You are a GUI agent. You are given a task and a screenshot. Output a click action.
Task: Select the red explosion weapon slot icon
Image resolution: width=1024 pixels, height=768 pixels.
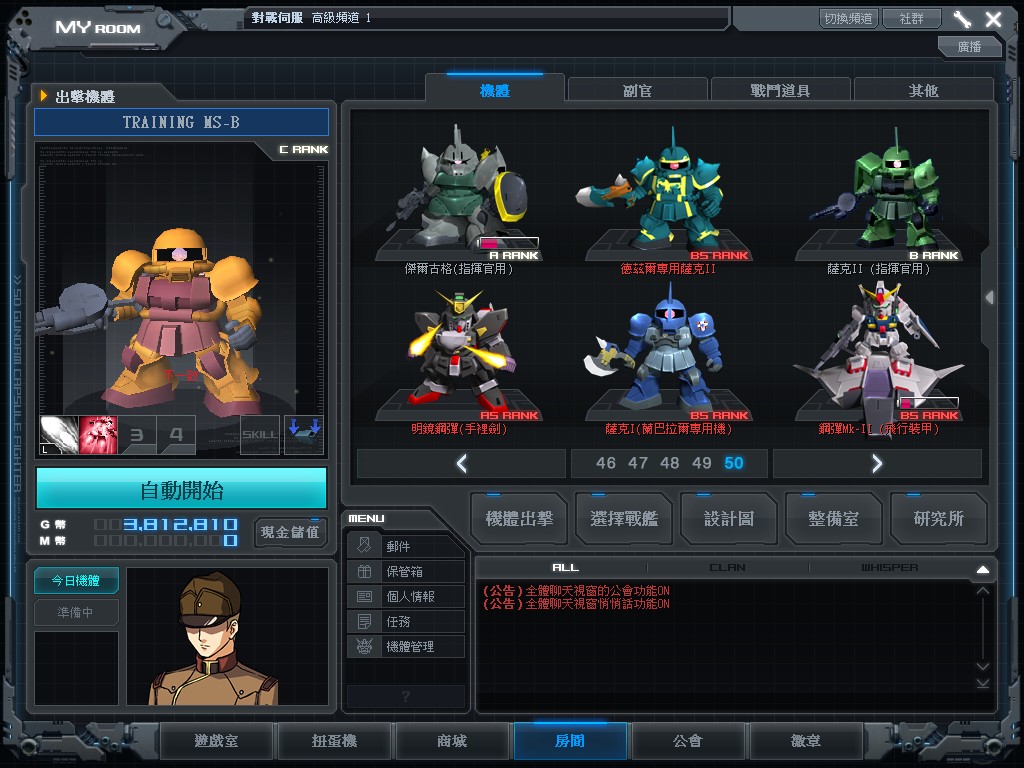98,435
